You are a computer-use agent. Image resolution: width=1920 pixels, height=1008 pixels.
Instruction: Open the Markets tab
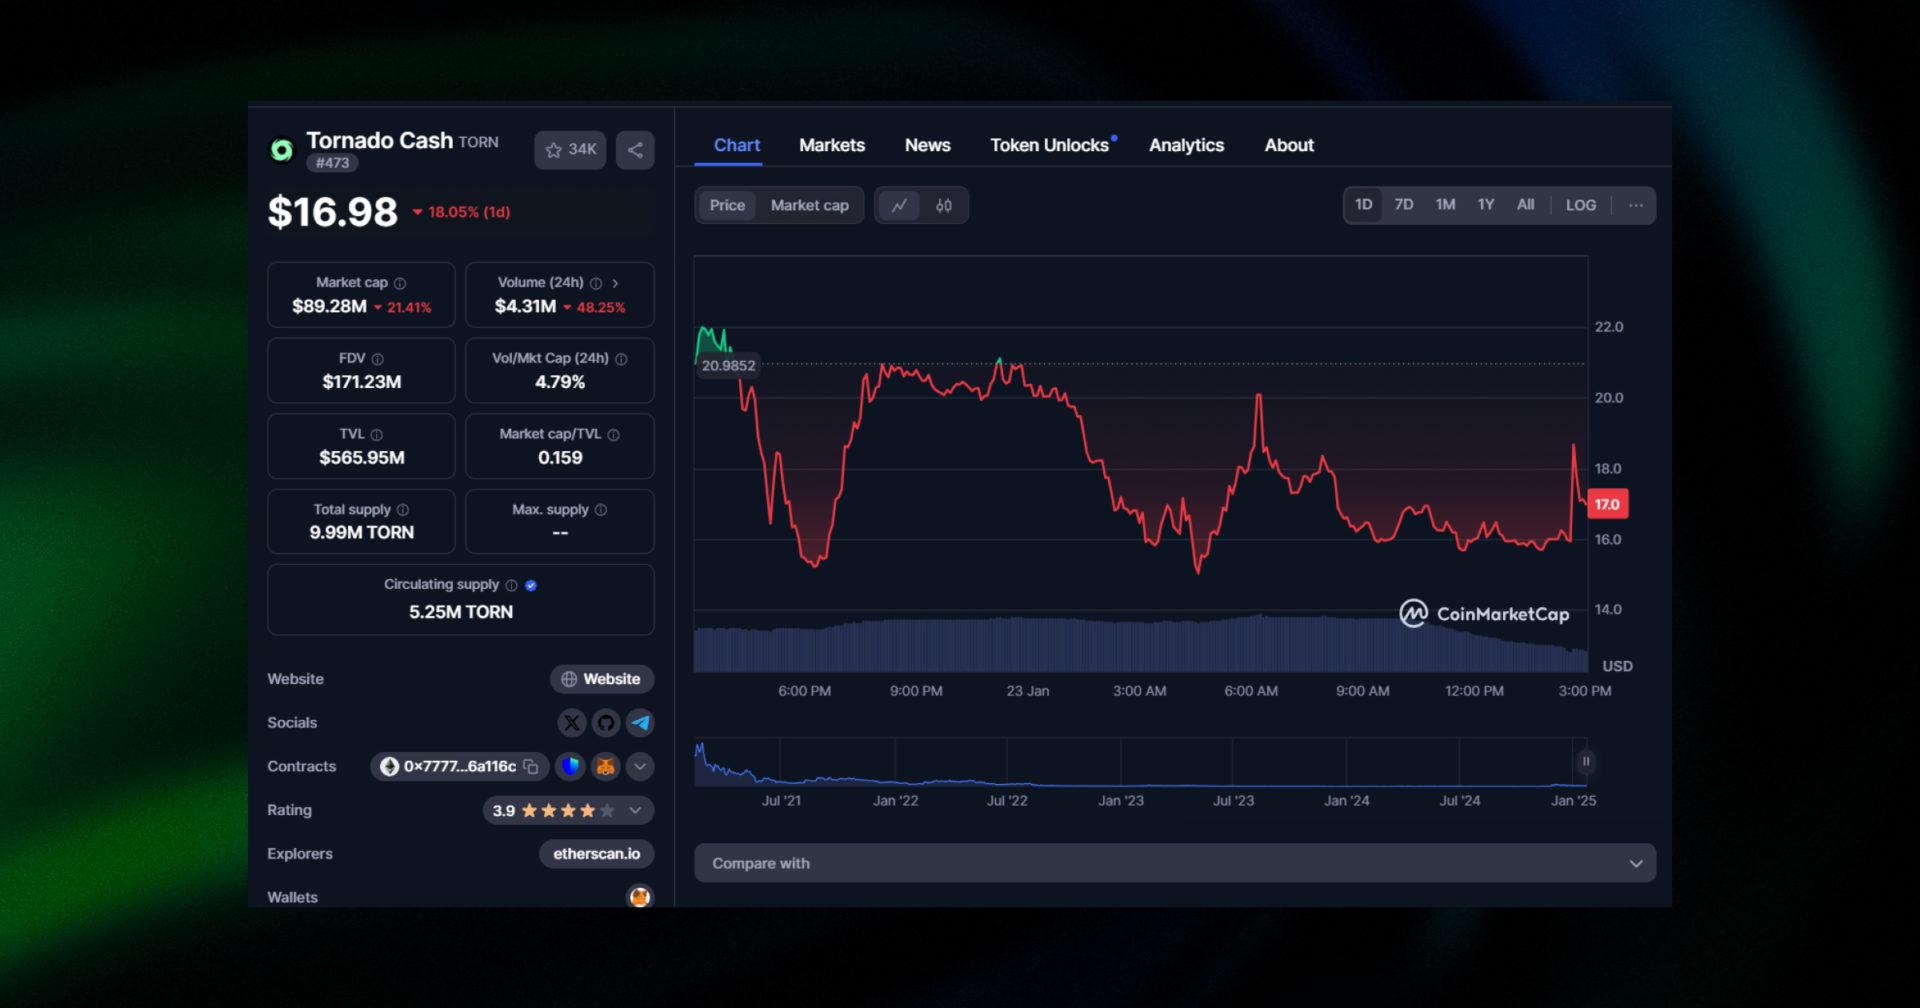pyautogui.click(x=832, y=145)
